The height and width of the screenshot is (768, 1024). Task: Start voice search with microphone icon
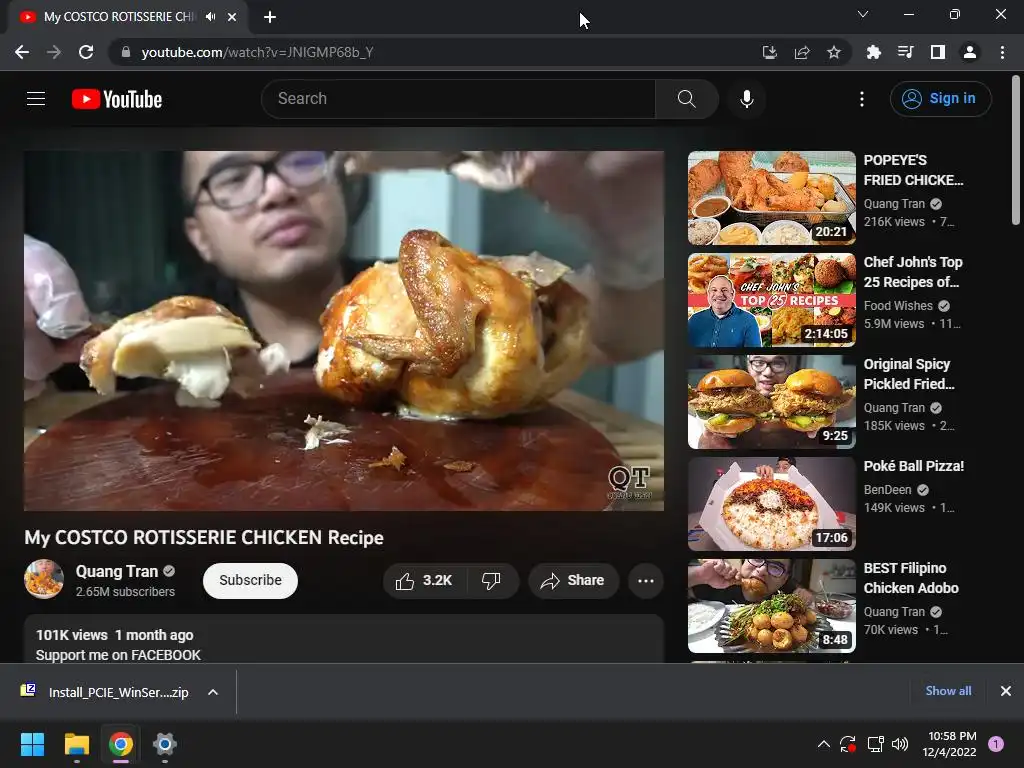(746, 99)
